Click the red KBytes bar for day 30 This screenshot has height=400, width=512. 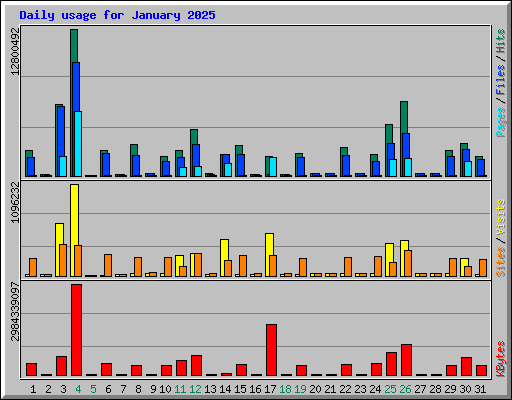pos(466,367)
